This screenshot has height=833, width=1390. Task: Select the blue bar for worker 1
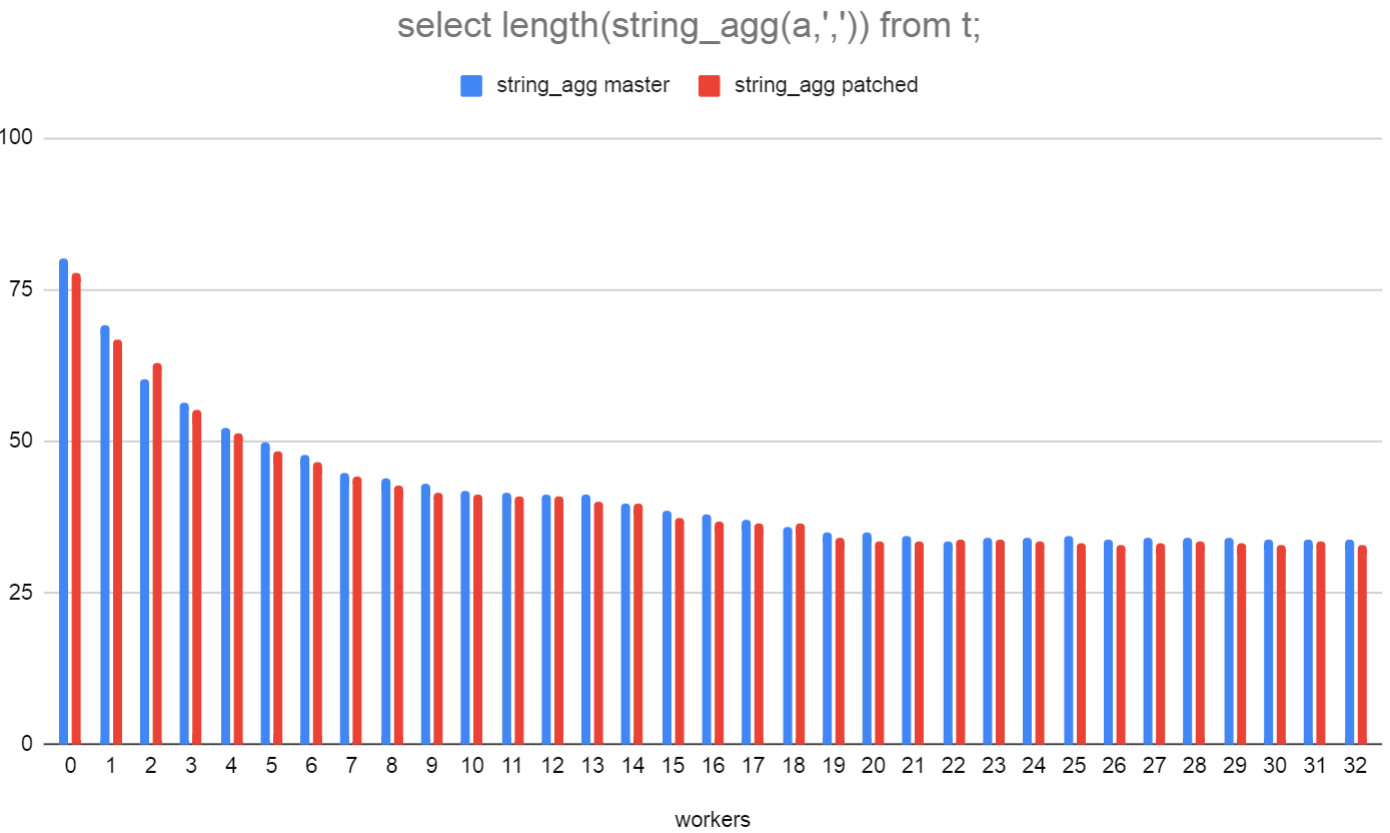[x=105, y=534]
